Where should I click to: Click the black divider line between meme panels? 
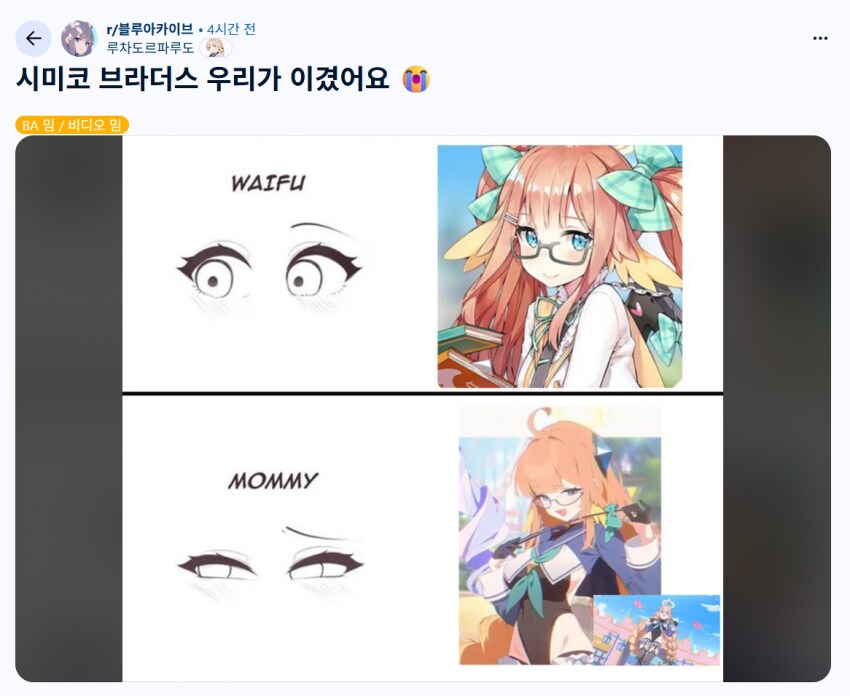(x=423, y=392)
